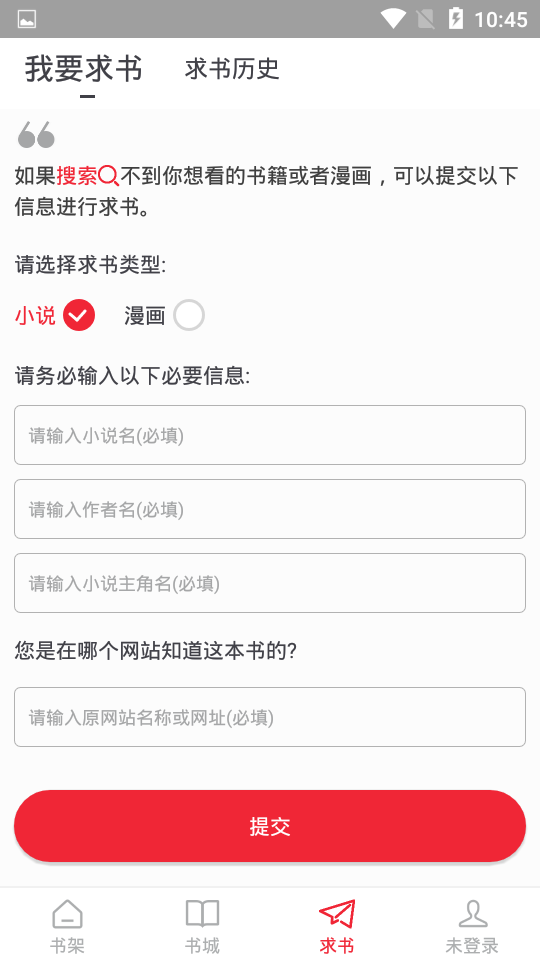
Task: Tap the red search magnifier icon
Action: [x=108, y=176]
